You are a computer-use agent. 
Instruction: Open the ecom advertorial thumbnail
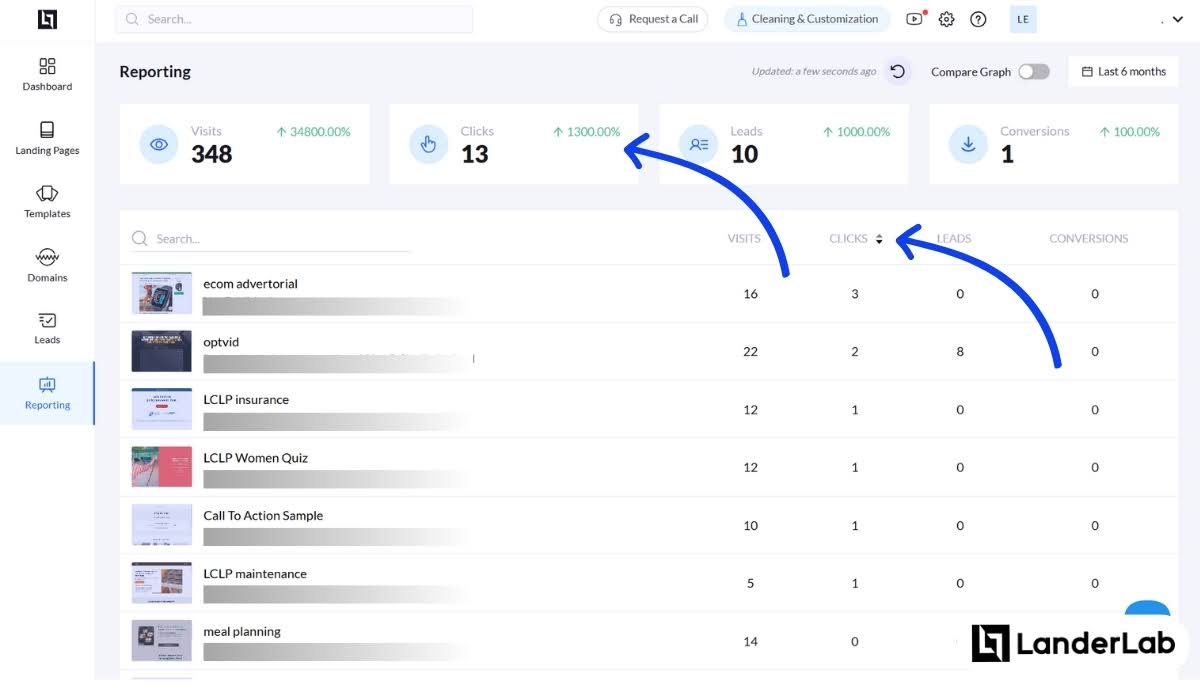(x=162, y=293)
